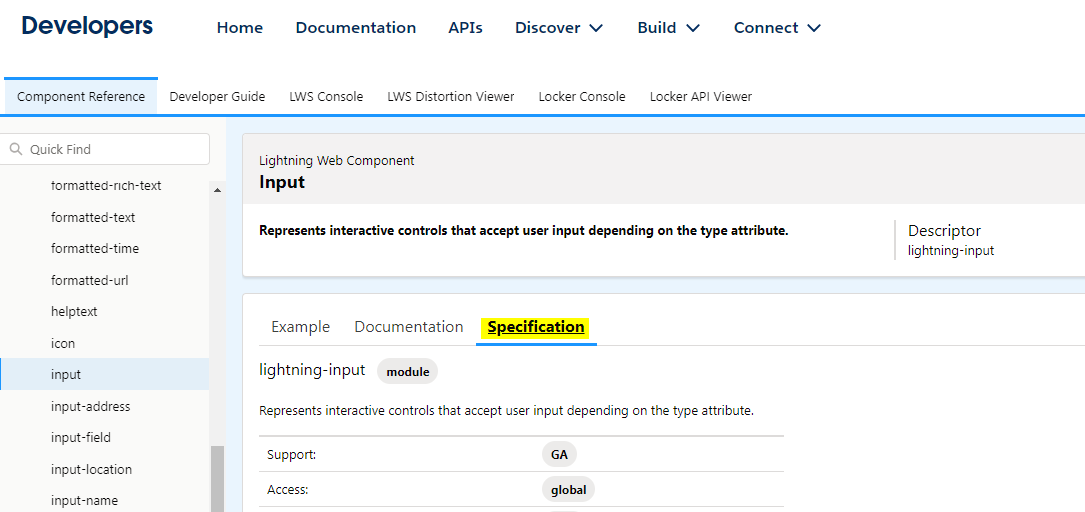The width and height of the screenshot is (1085, 512).
Task: Open the Locker API Viewer tab
Action: (700, 97)
